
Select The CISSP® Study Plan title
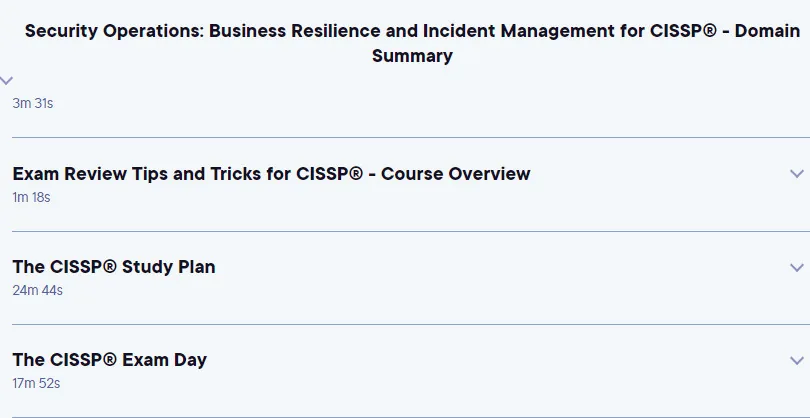click(x=114, y=267)
